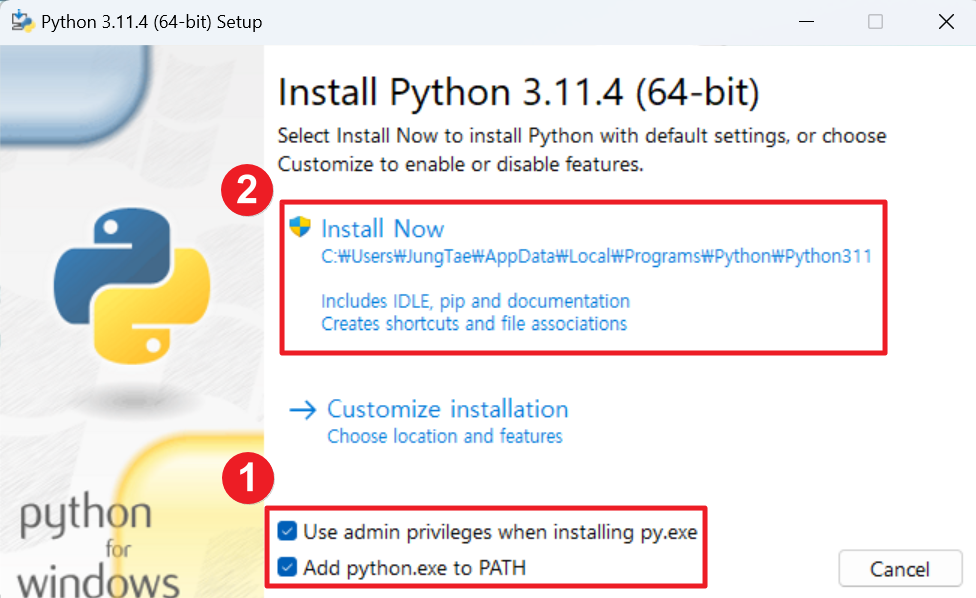Viewport: 976px width, 598px height.
Task: Click the "Includes IDLE, pip and documentation" text
Action: pyautogui.click(x=476, y=301)
